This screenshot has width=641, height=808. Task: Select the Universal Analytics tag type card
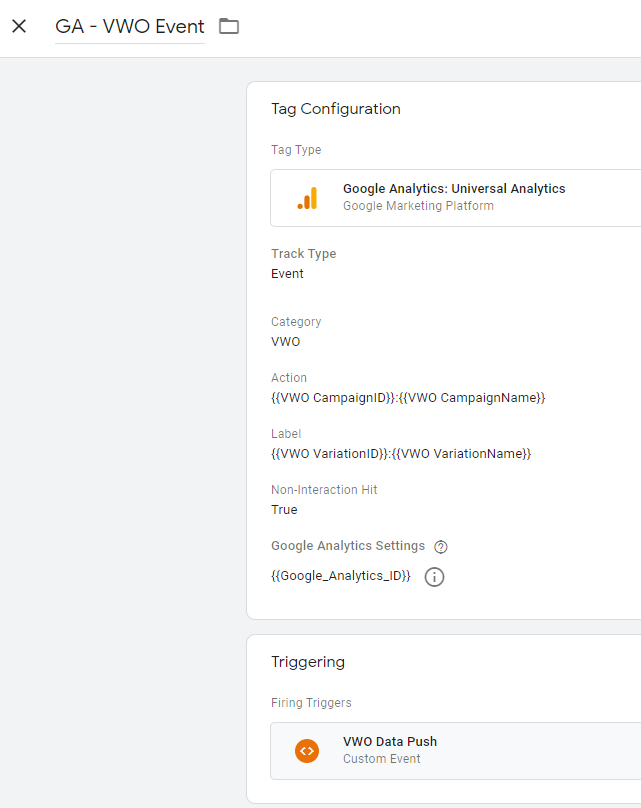coord(456,198)
